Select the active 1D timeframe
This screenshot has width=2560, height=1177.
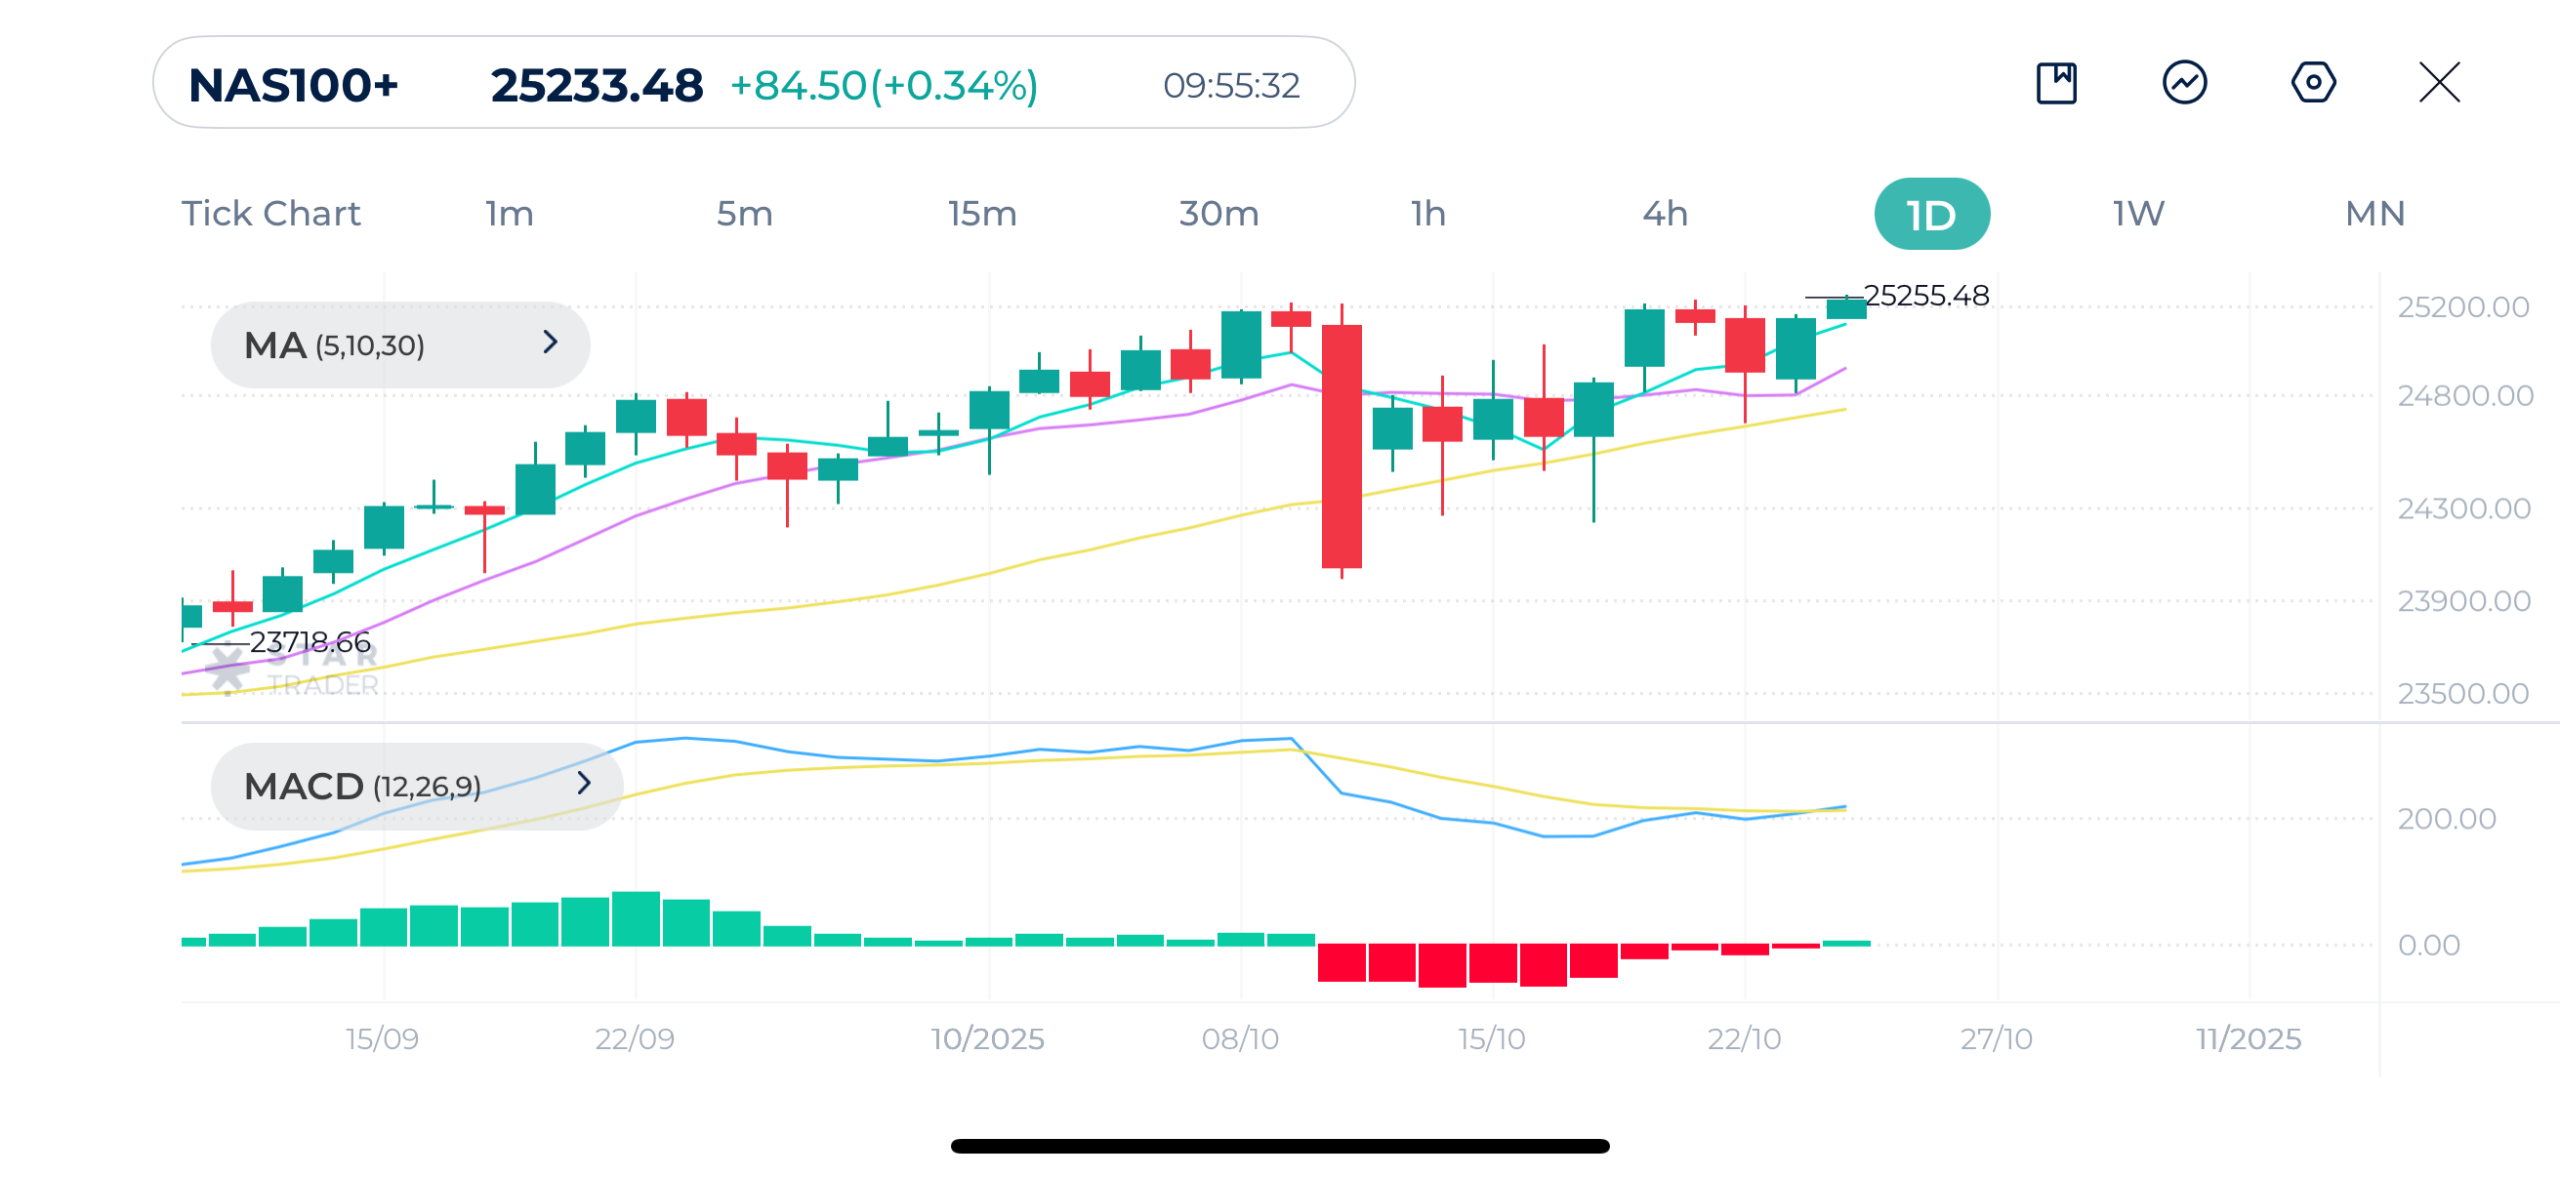[x=1931, y=215]
